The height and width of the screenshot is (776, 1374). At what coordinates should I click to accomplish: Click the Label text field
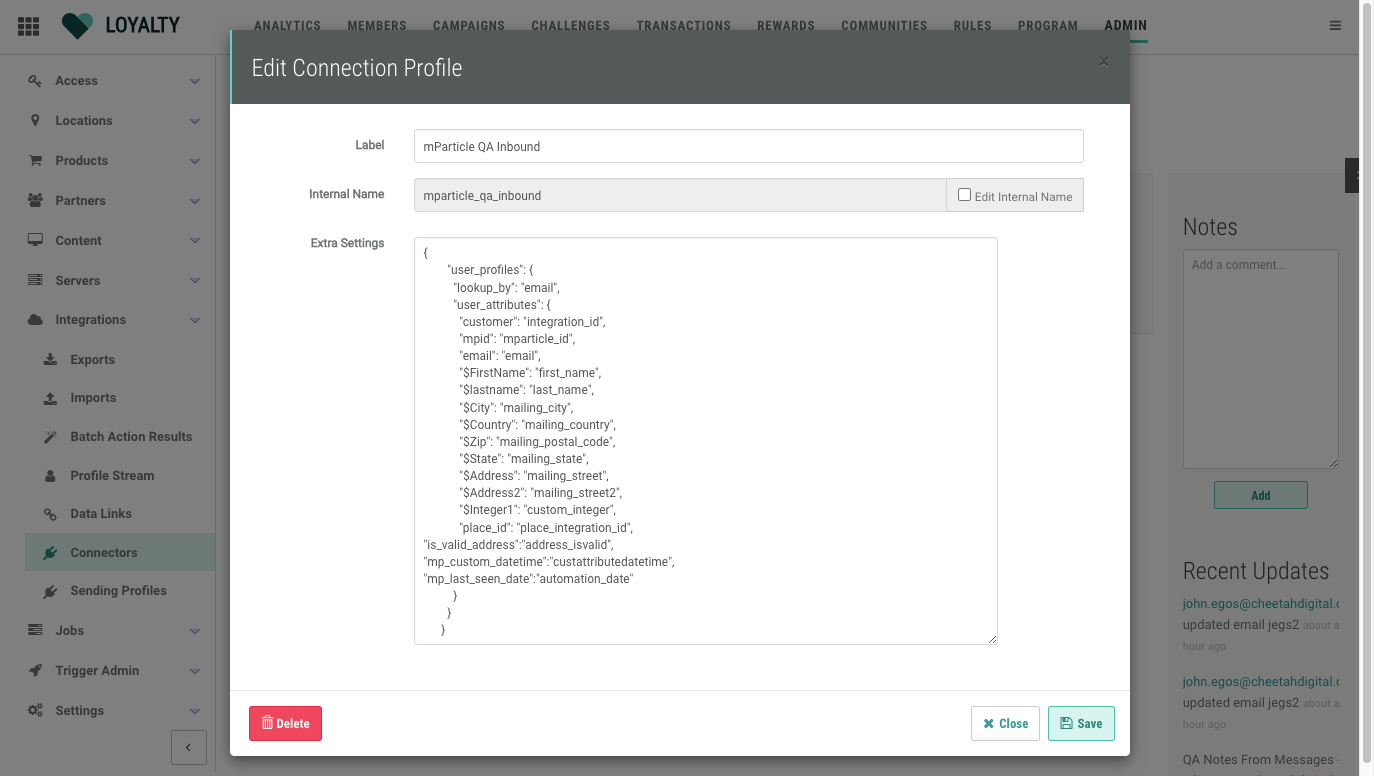(748, 146)
